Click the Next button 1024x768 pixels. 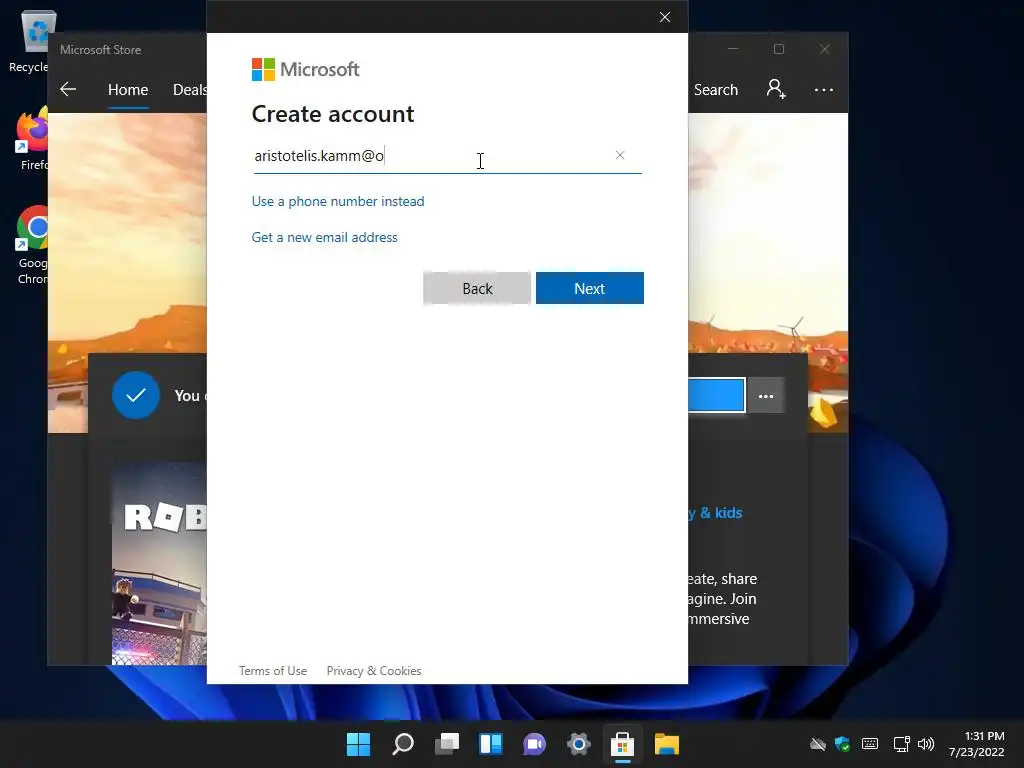(590, 288)
